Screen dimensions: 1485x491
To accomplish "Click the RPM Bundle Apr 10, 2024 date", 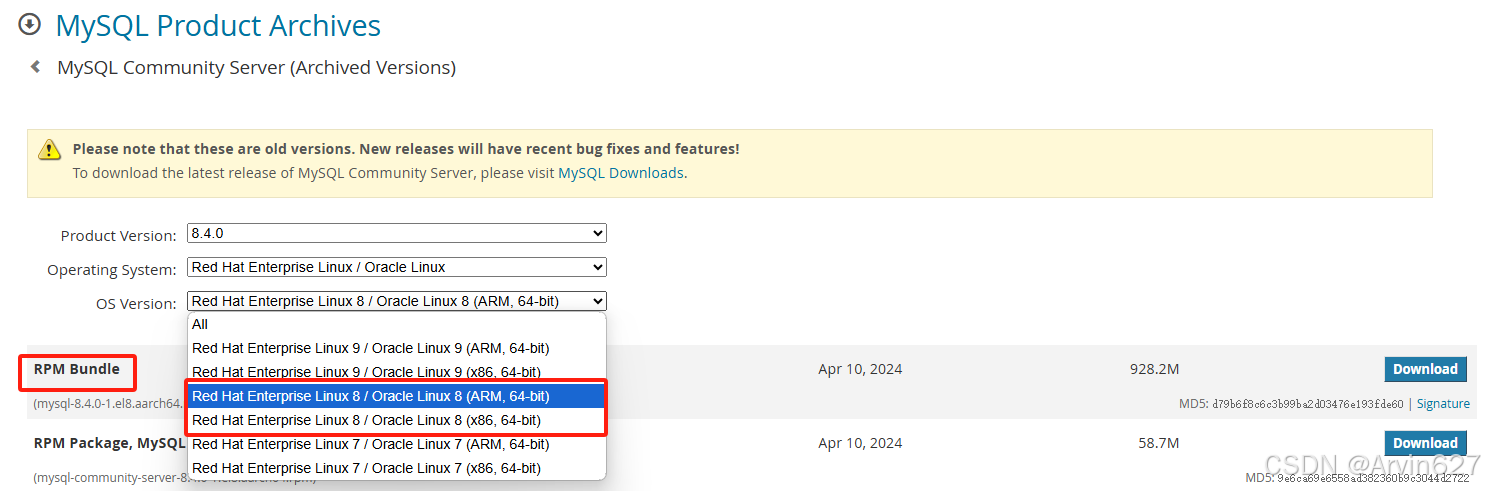I will click(860, 369).
